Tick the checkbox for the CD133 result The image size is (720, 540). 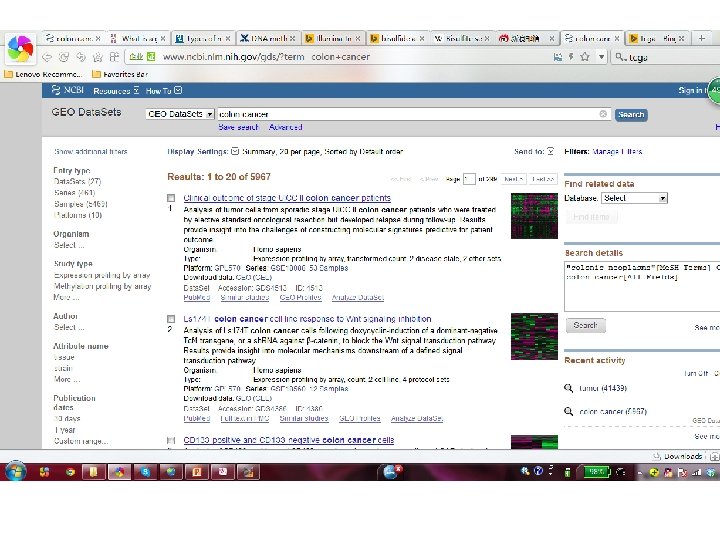pyautogui.click(x=171, y=440)
